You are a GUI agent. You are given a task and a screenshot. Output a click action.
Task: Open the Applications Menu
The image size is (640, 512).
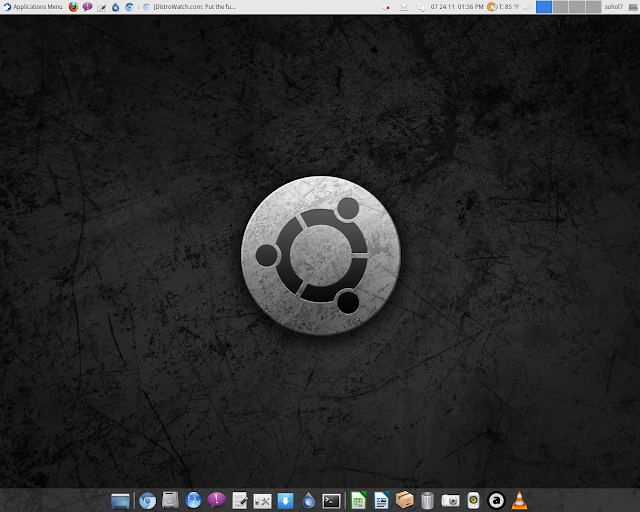point(33,7)
